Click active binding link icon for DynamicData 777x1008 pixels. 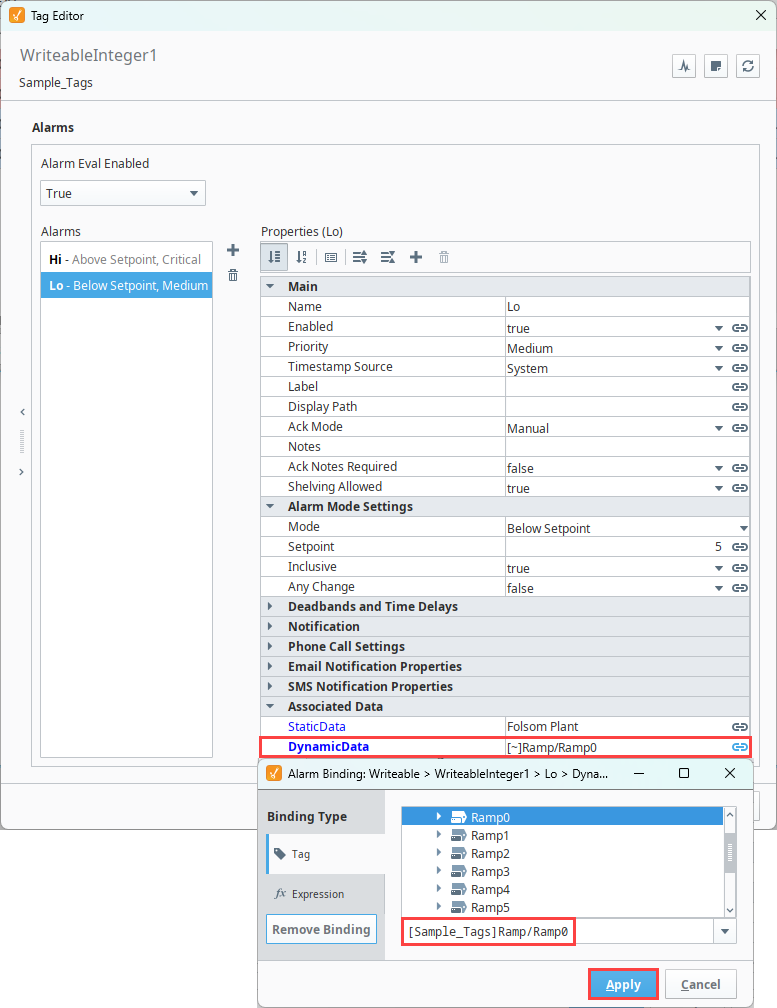740,747
